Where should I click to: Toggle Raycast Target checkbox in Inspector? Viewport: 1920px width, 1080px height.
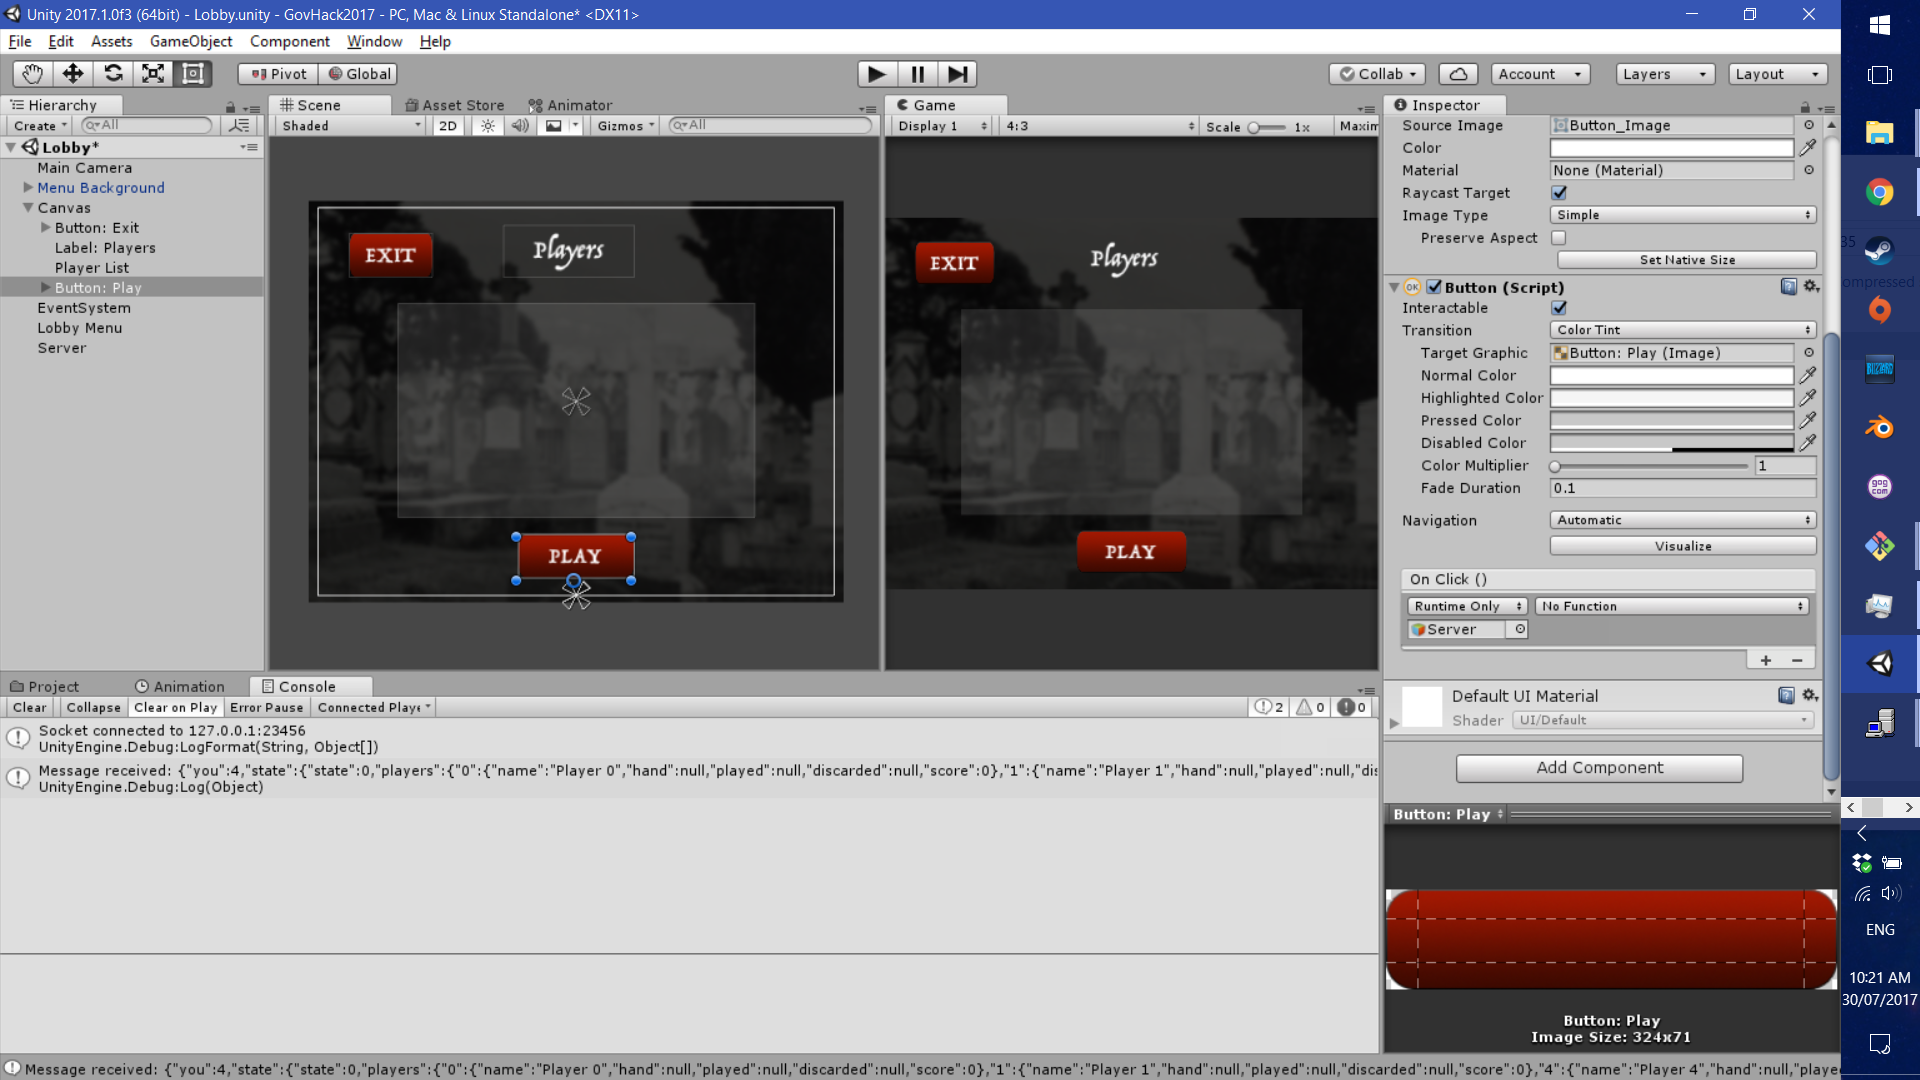1559,193
